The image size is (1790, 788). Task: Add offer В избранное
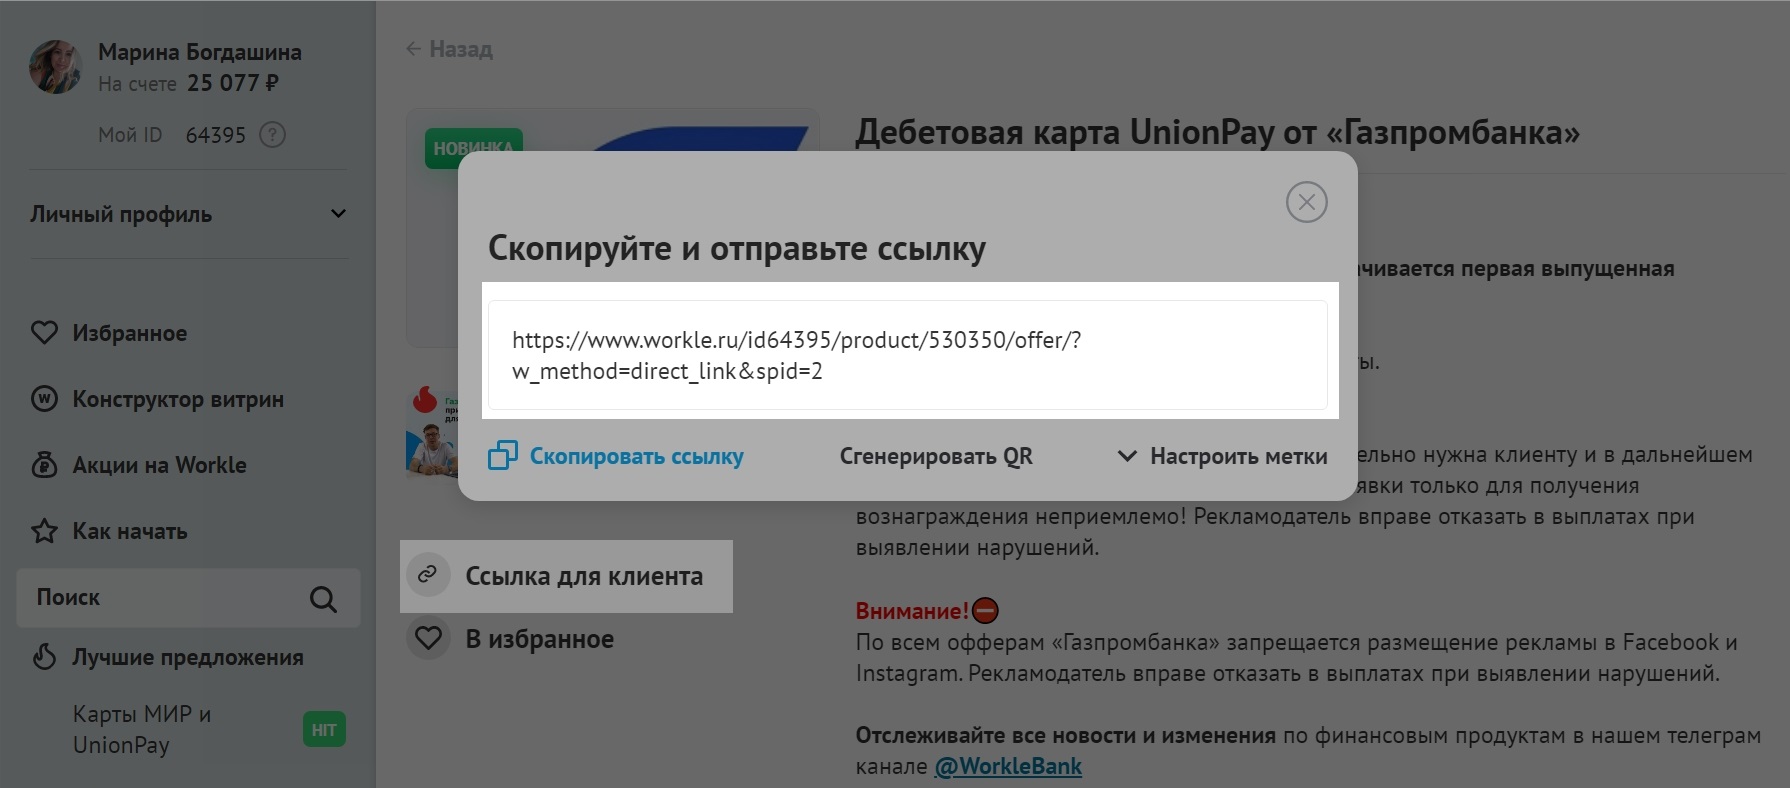tap(540, 639)
